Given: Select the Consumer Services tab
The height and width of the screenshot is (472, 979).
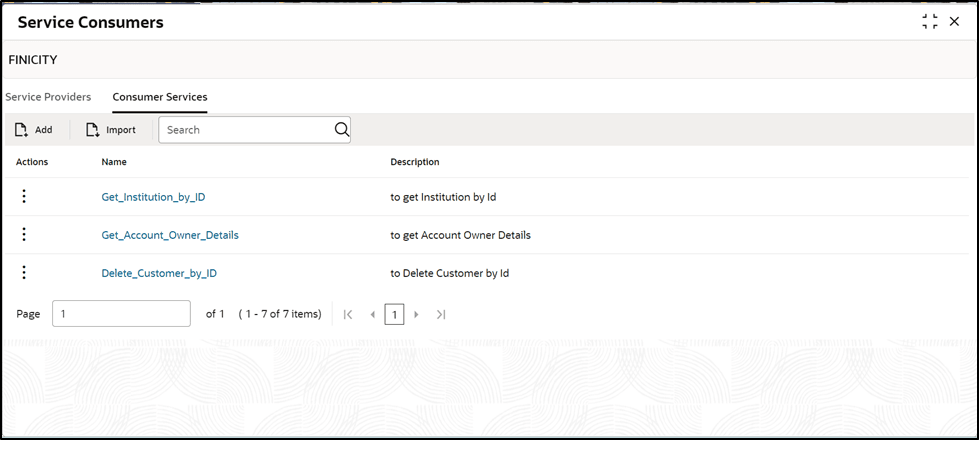Looking at the screenshot, I should click(x=160, y=97).
